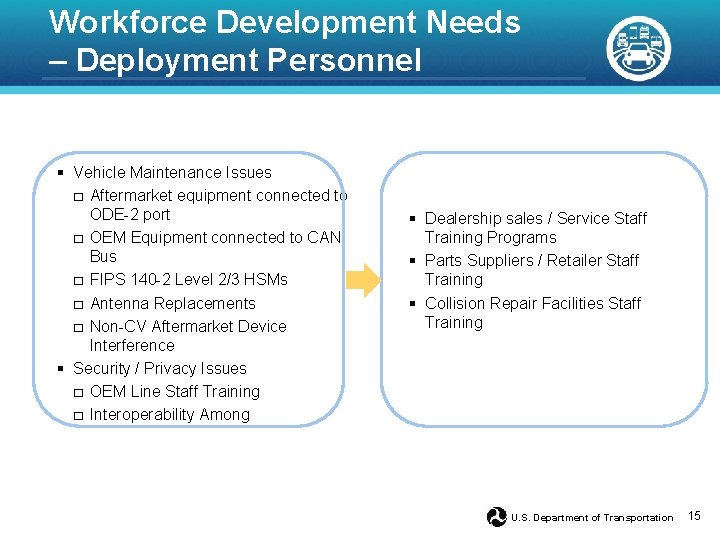Click 'OEM Line Staff Training' bullet
The image size is (720, 540).
click(175, 391)
